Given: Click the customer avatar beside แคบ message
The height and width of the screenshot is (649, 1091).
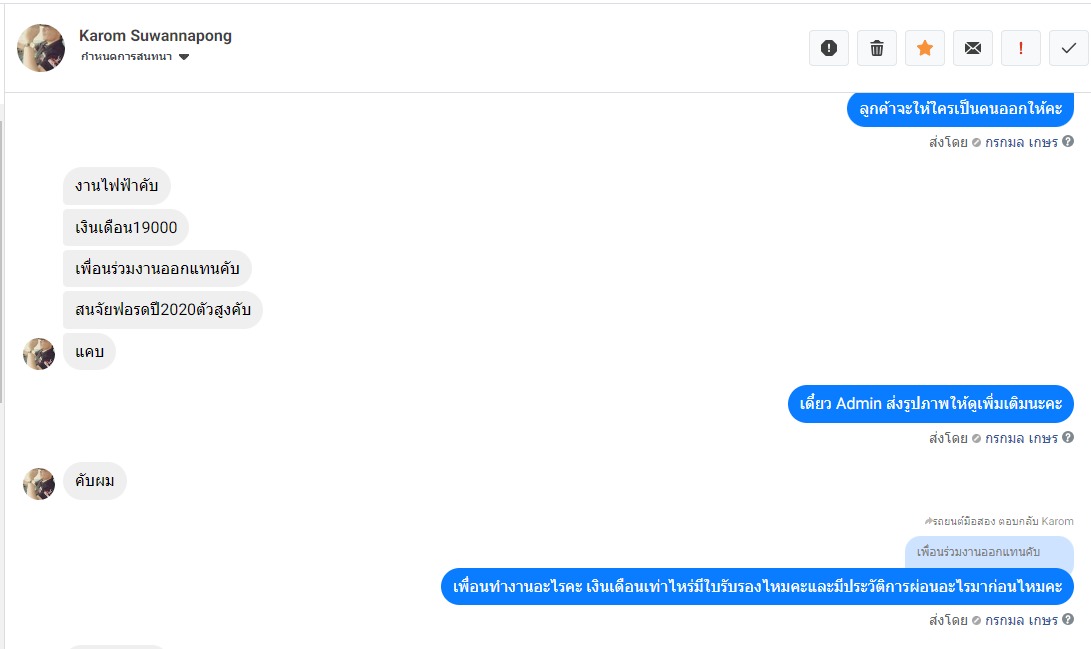Looking at the screenshot, I should point(39,354).
